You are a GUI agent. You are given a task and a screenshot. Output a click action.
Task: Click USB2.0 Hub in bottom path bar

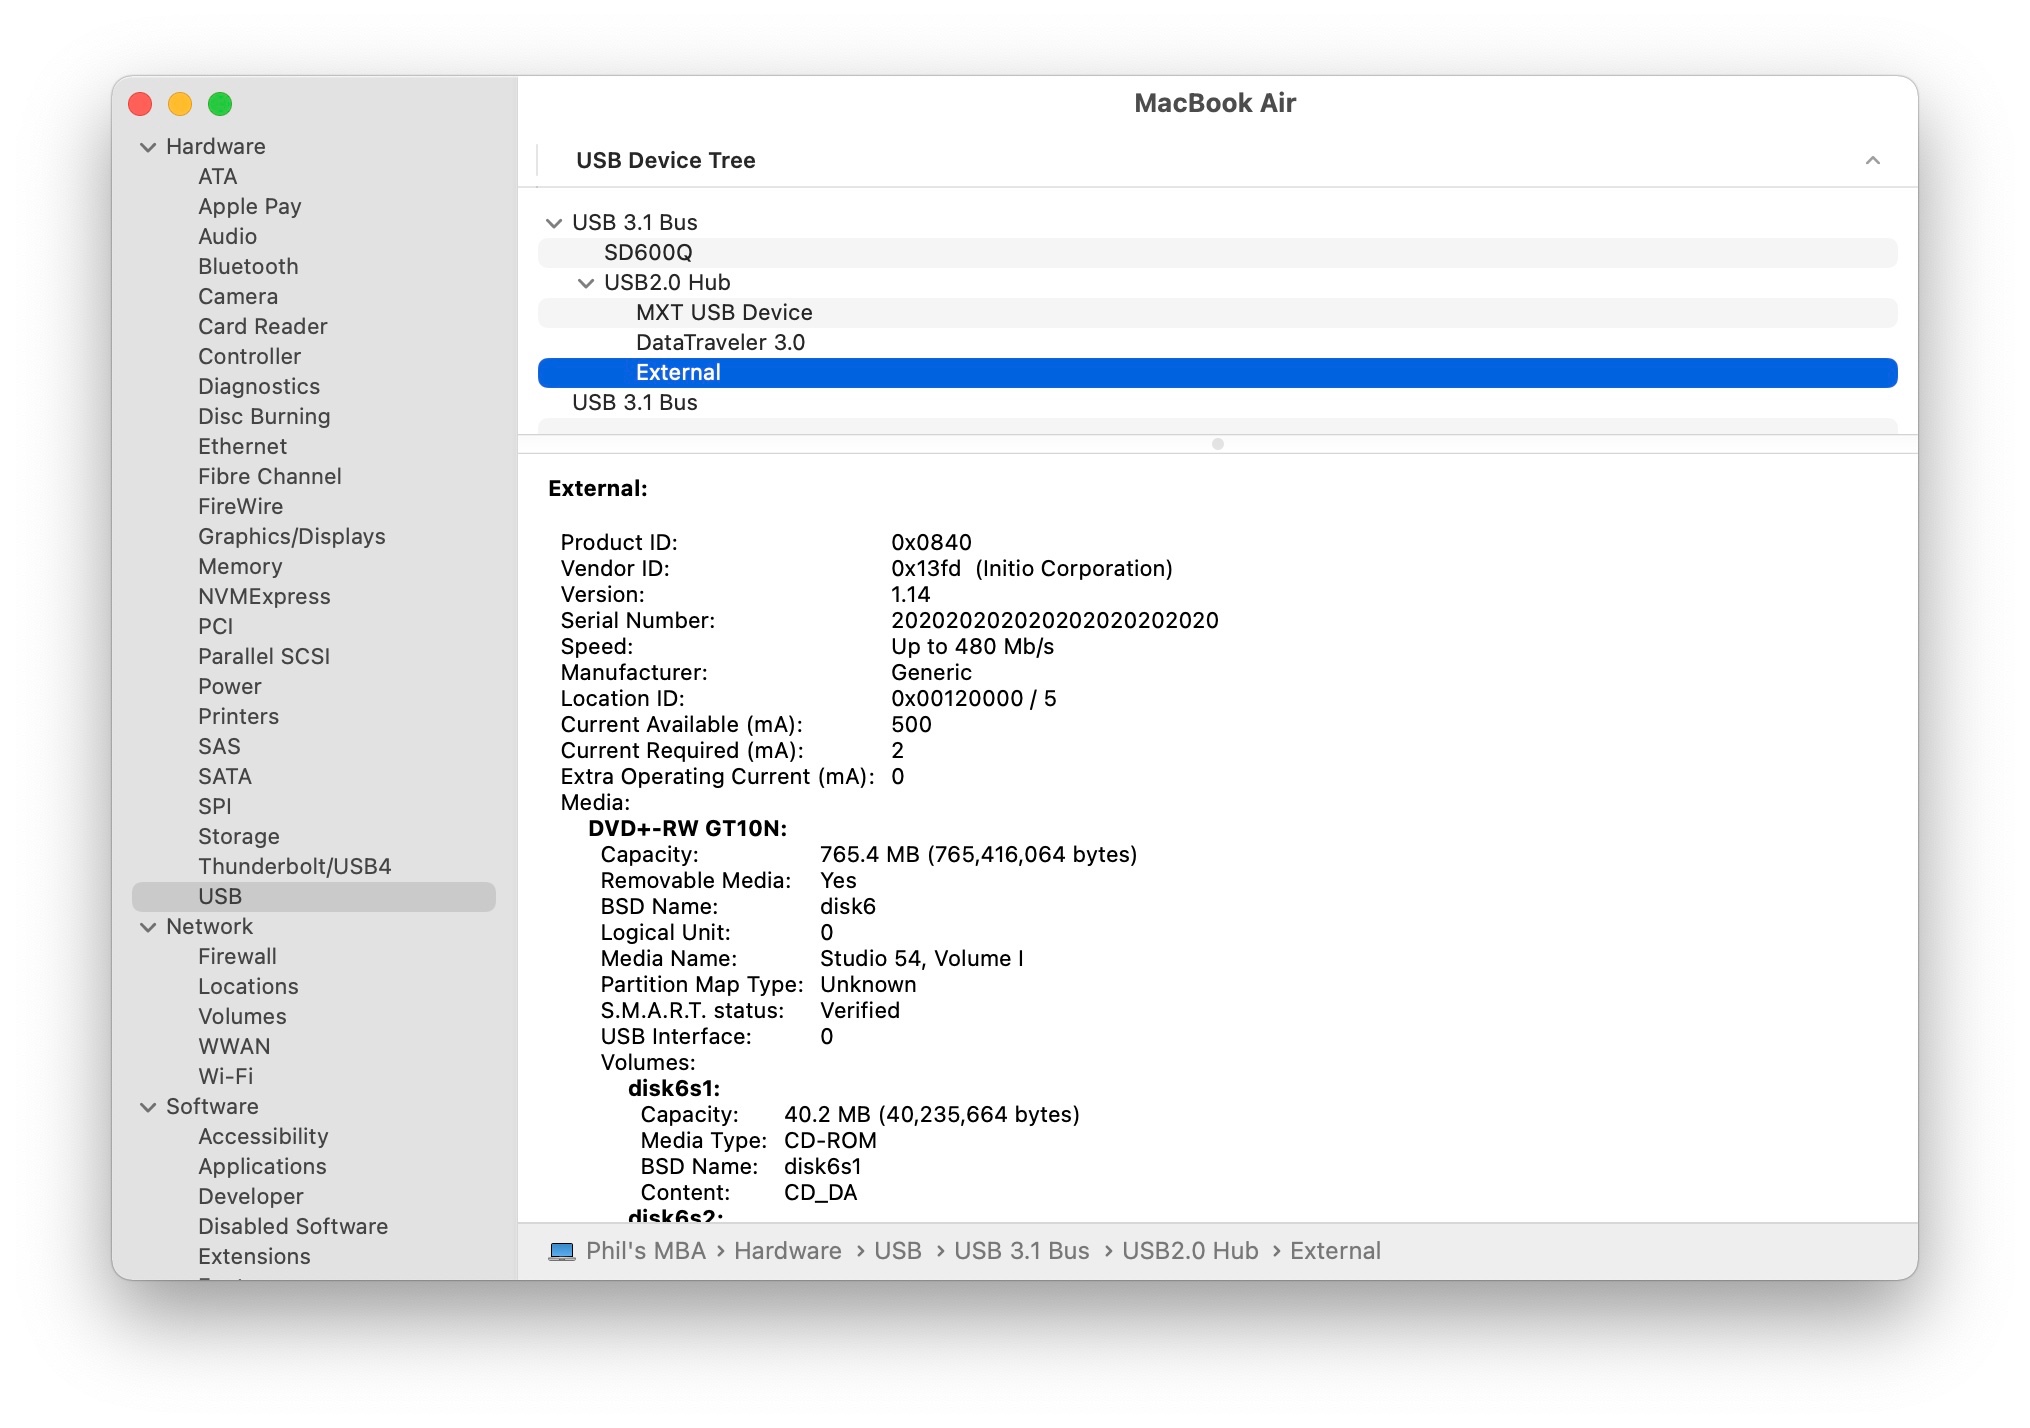[1189, 1251]
